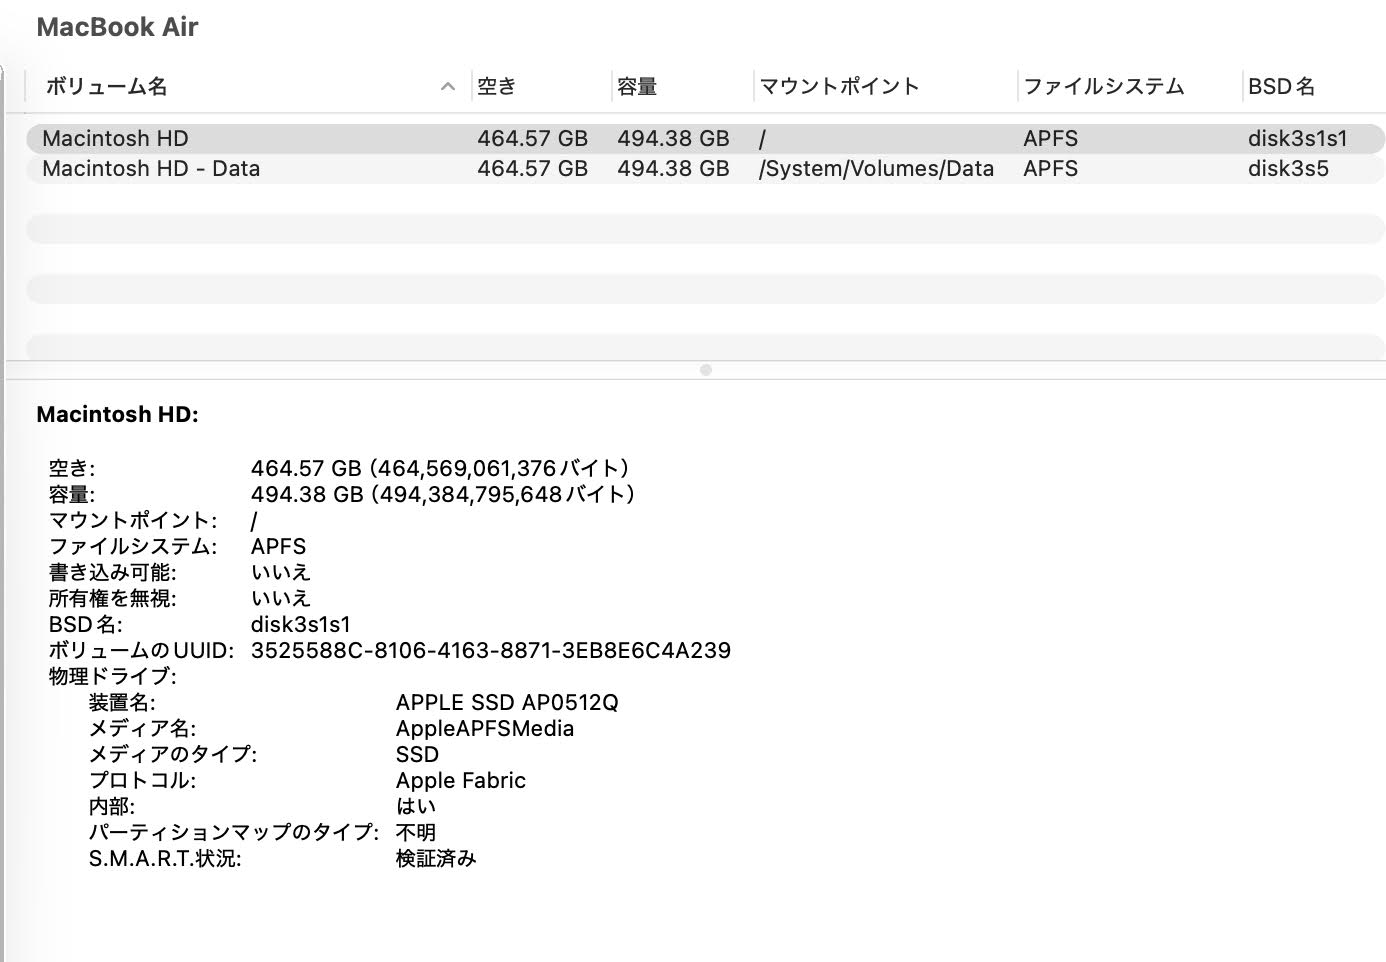Click the APPLE SSD AP0512Q device name
Image resolution: width=1386 pixels, height=962 pixels.
[507, 702]
